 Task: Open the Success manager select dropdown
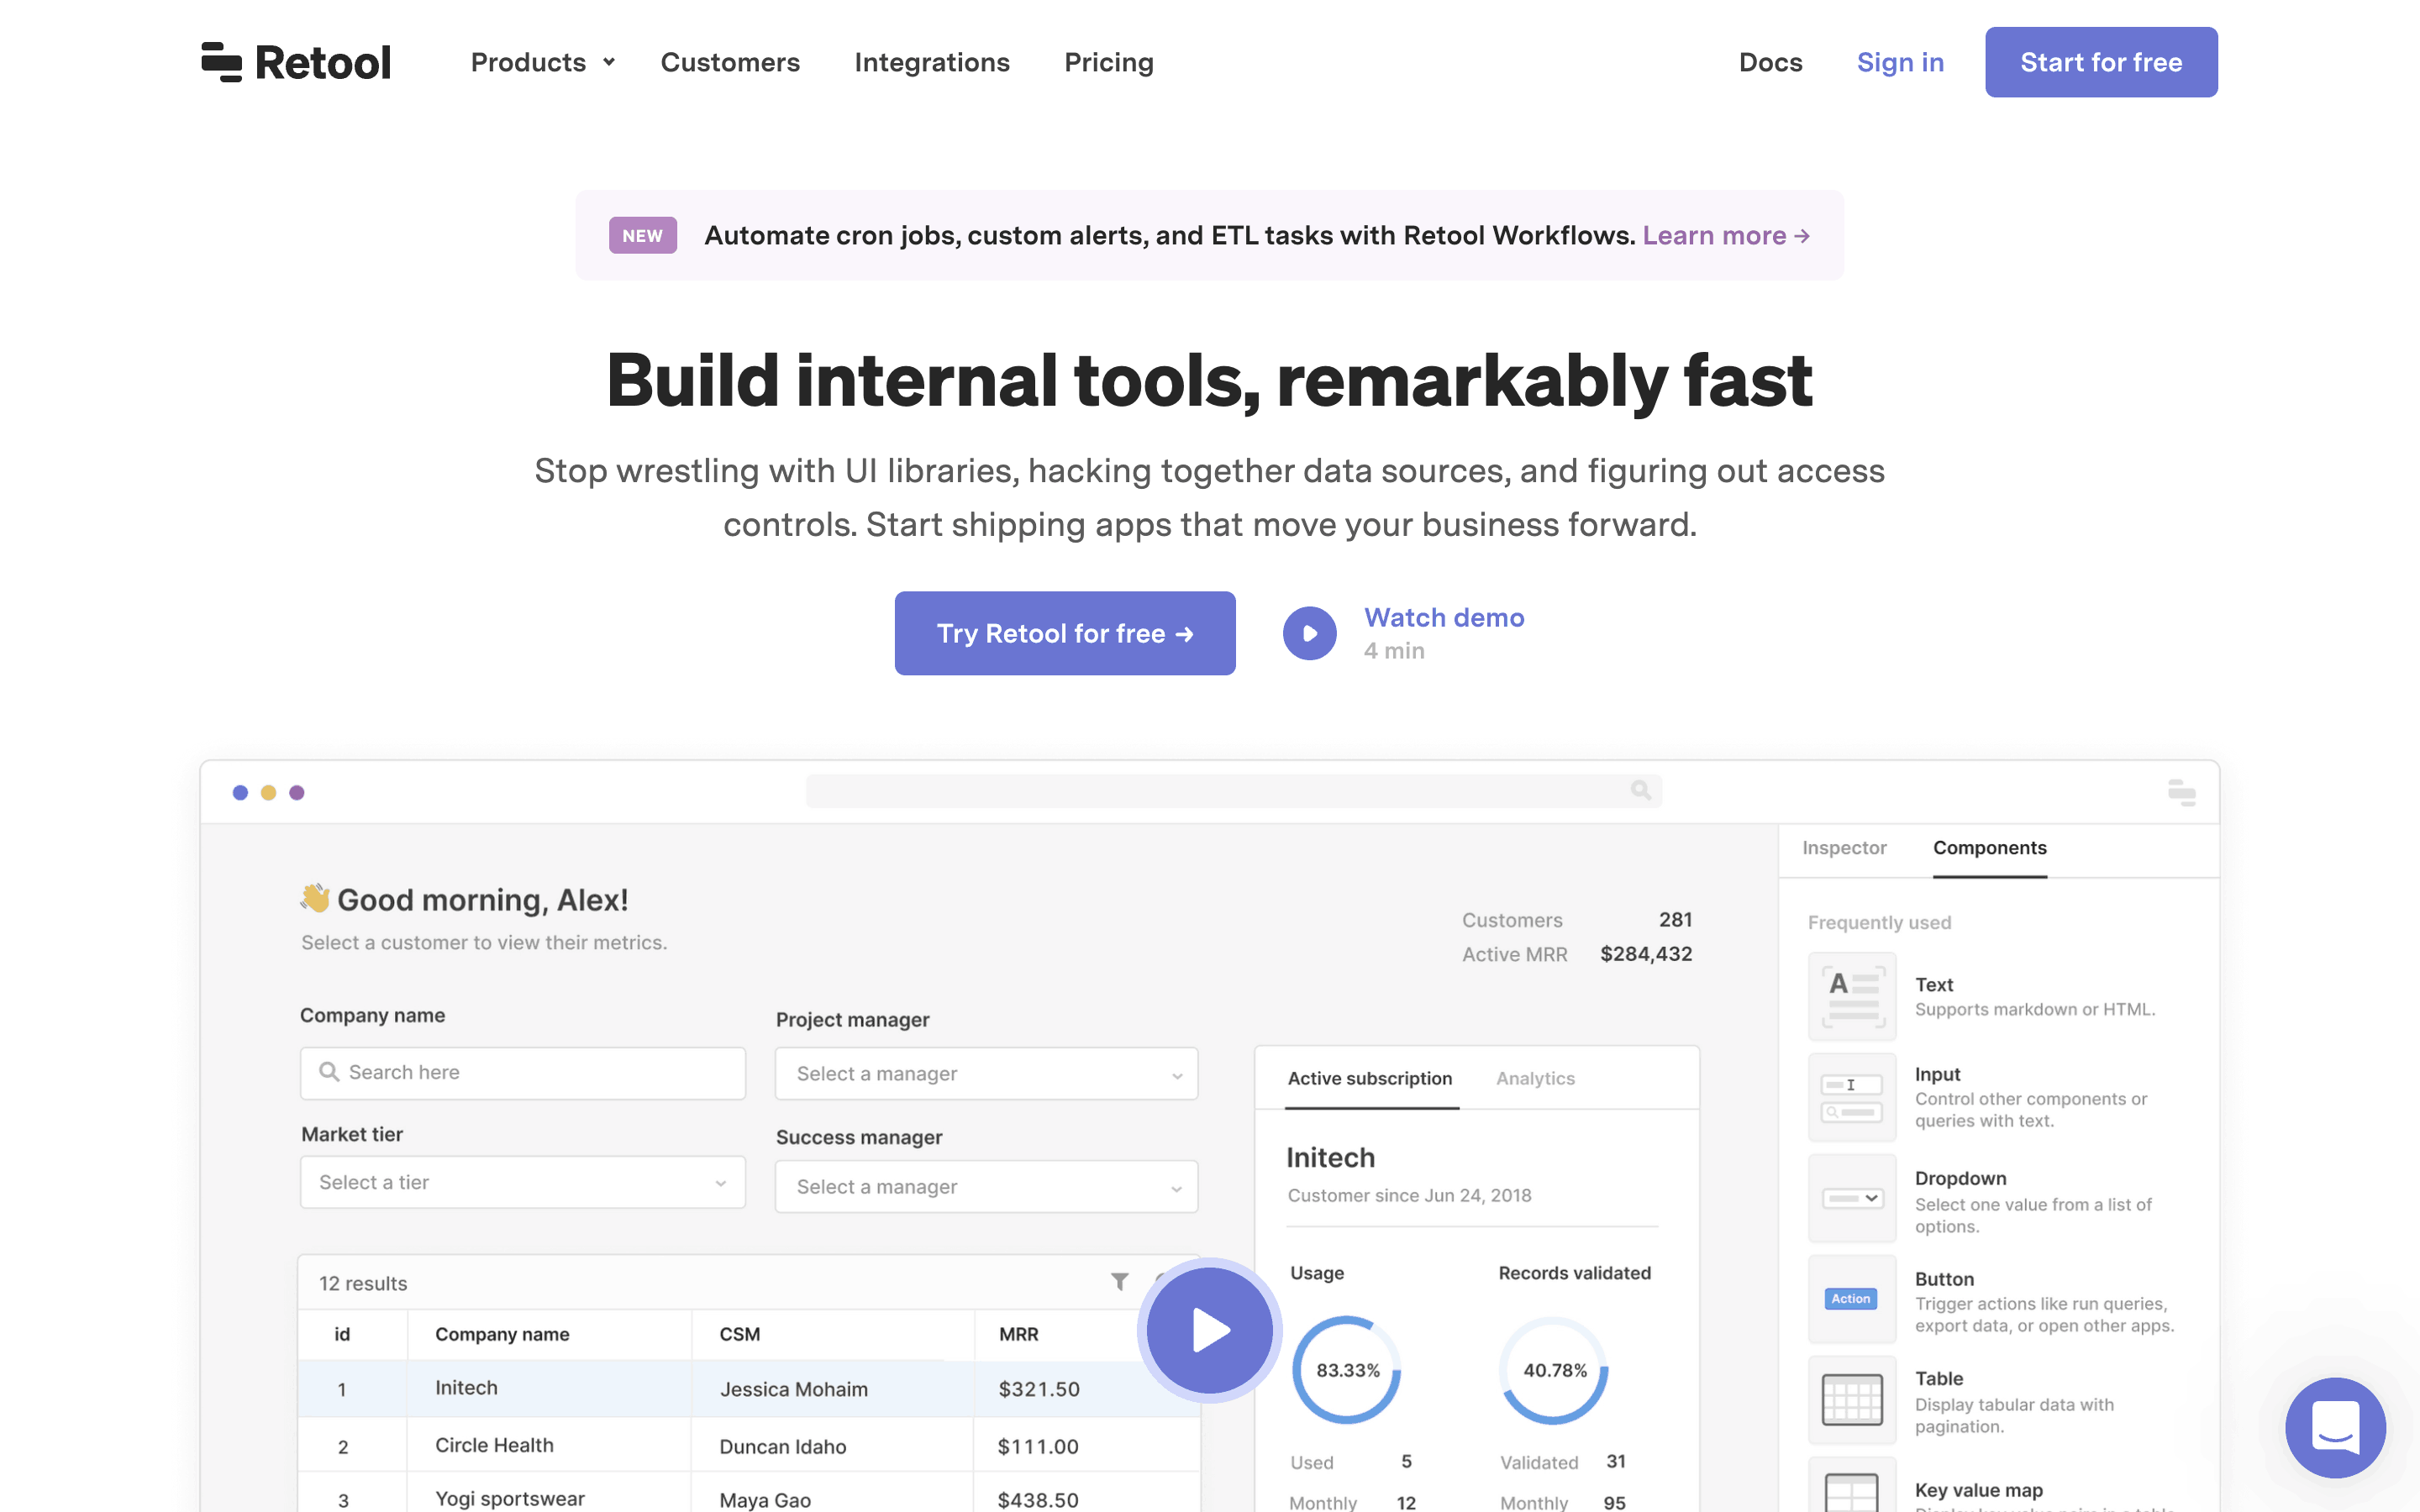coord(986,1186)
